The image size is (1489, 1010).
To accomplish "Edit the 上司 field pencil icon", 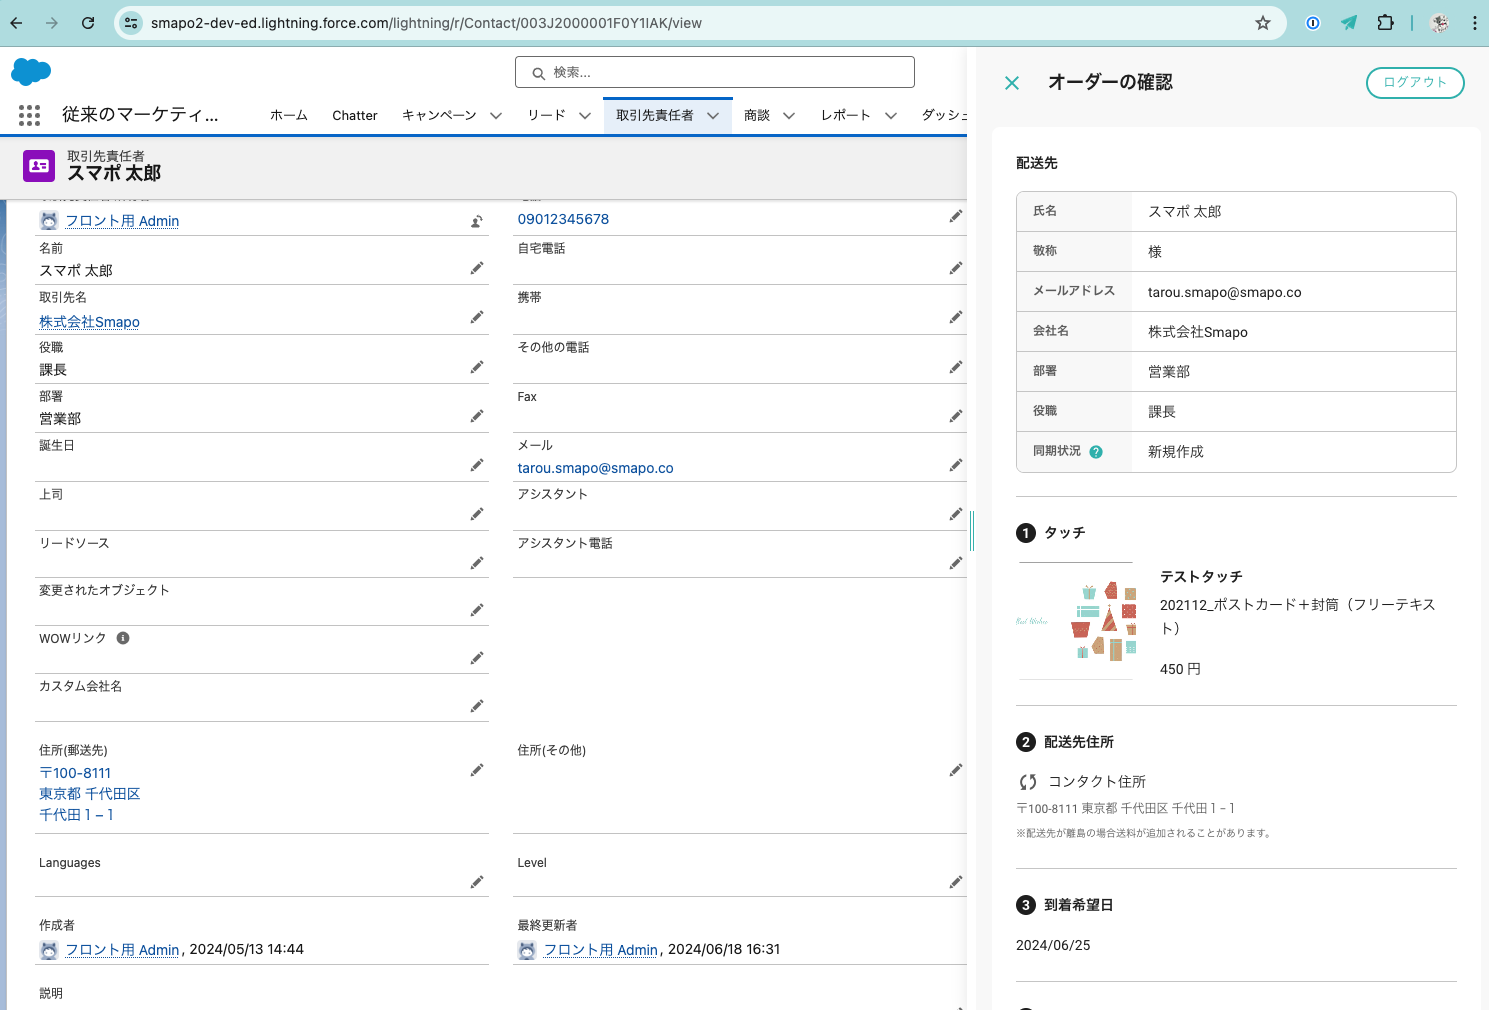I will [477, 514].
